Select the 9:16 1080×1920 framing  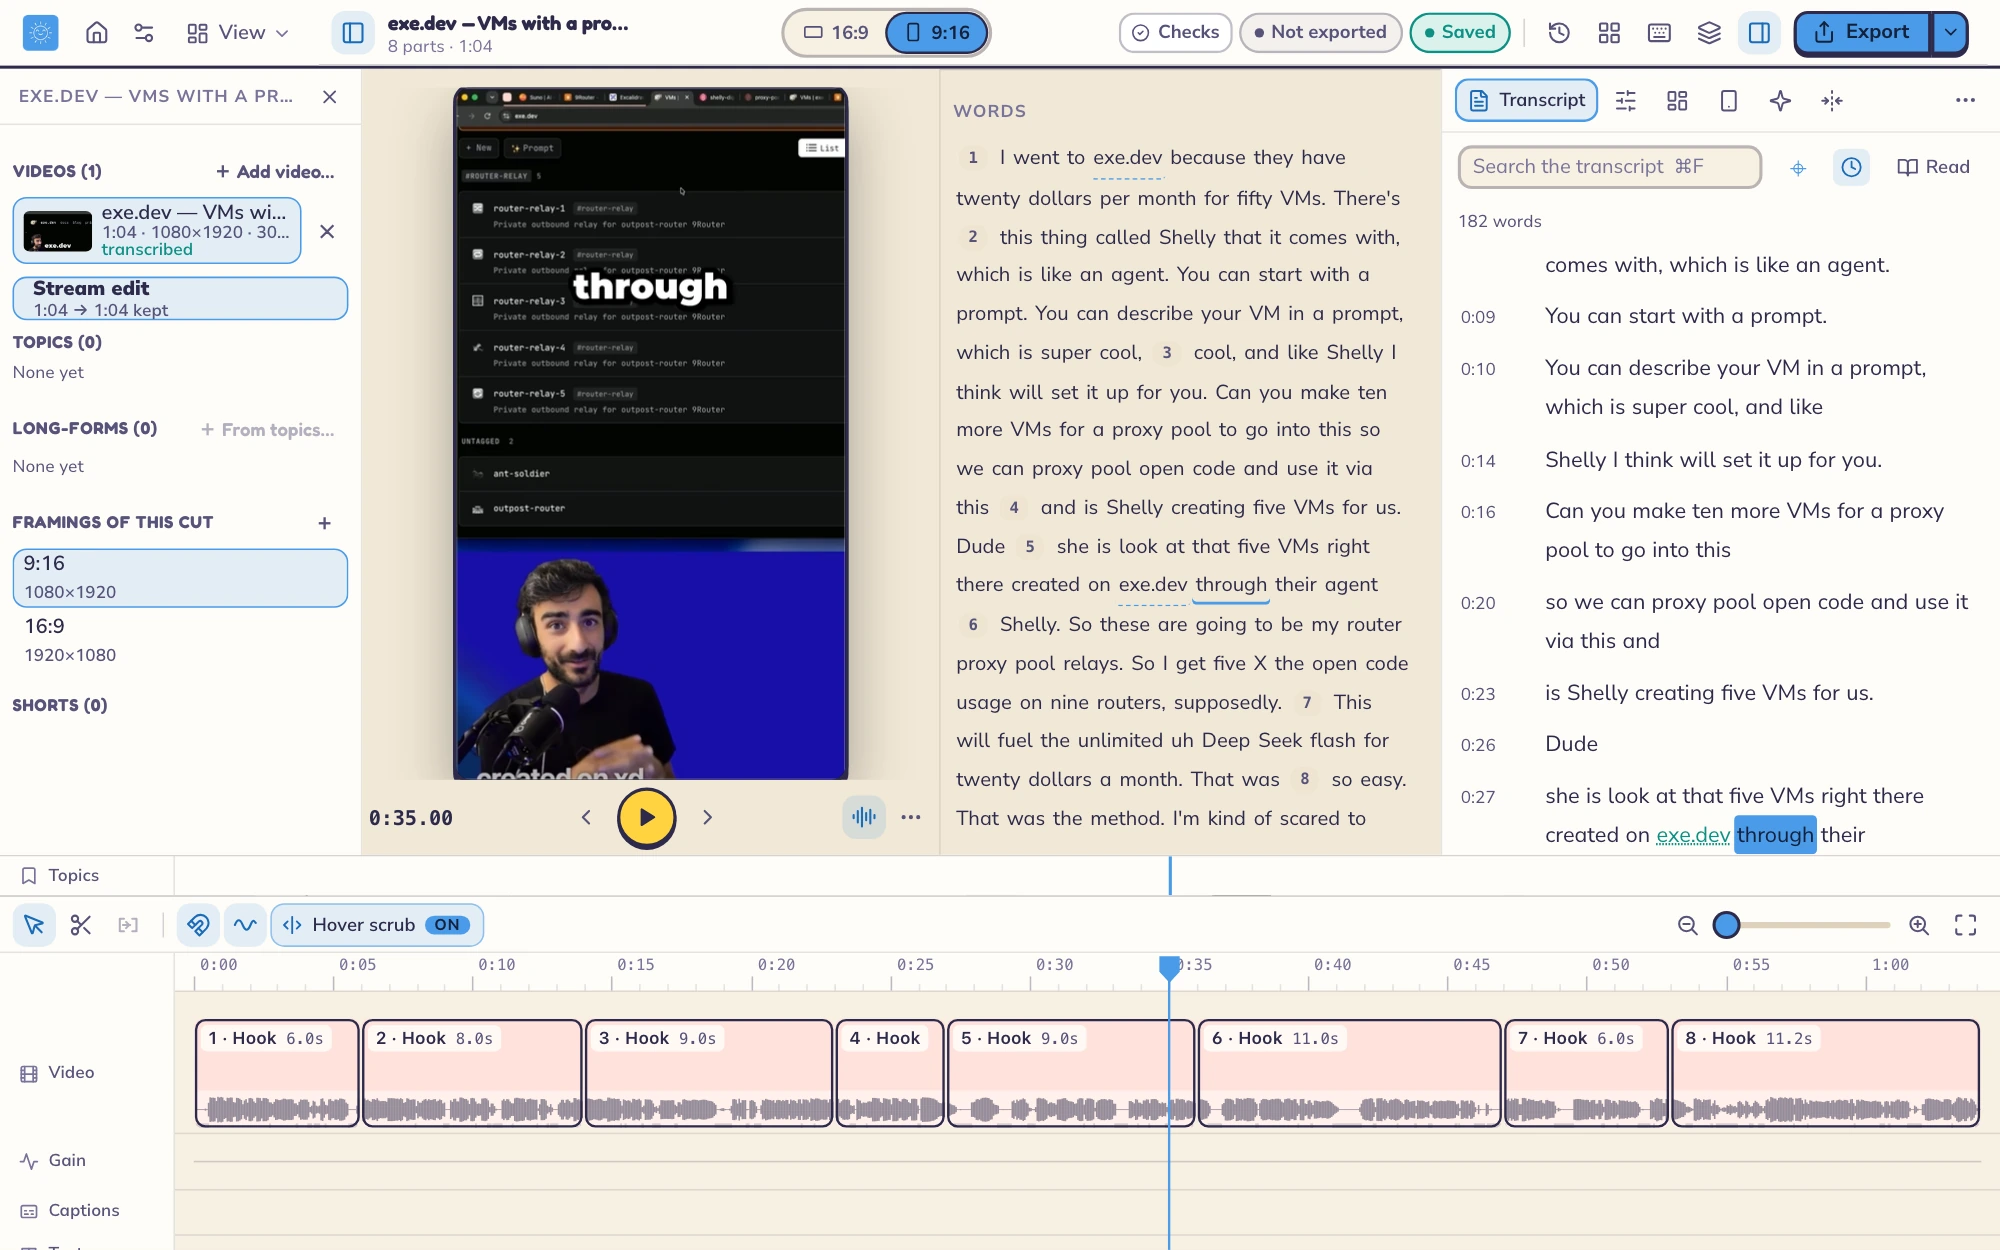pos(180,578)
